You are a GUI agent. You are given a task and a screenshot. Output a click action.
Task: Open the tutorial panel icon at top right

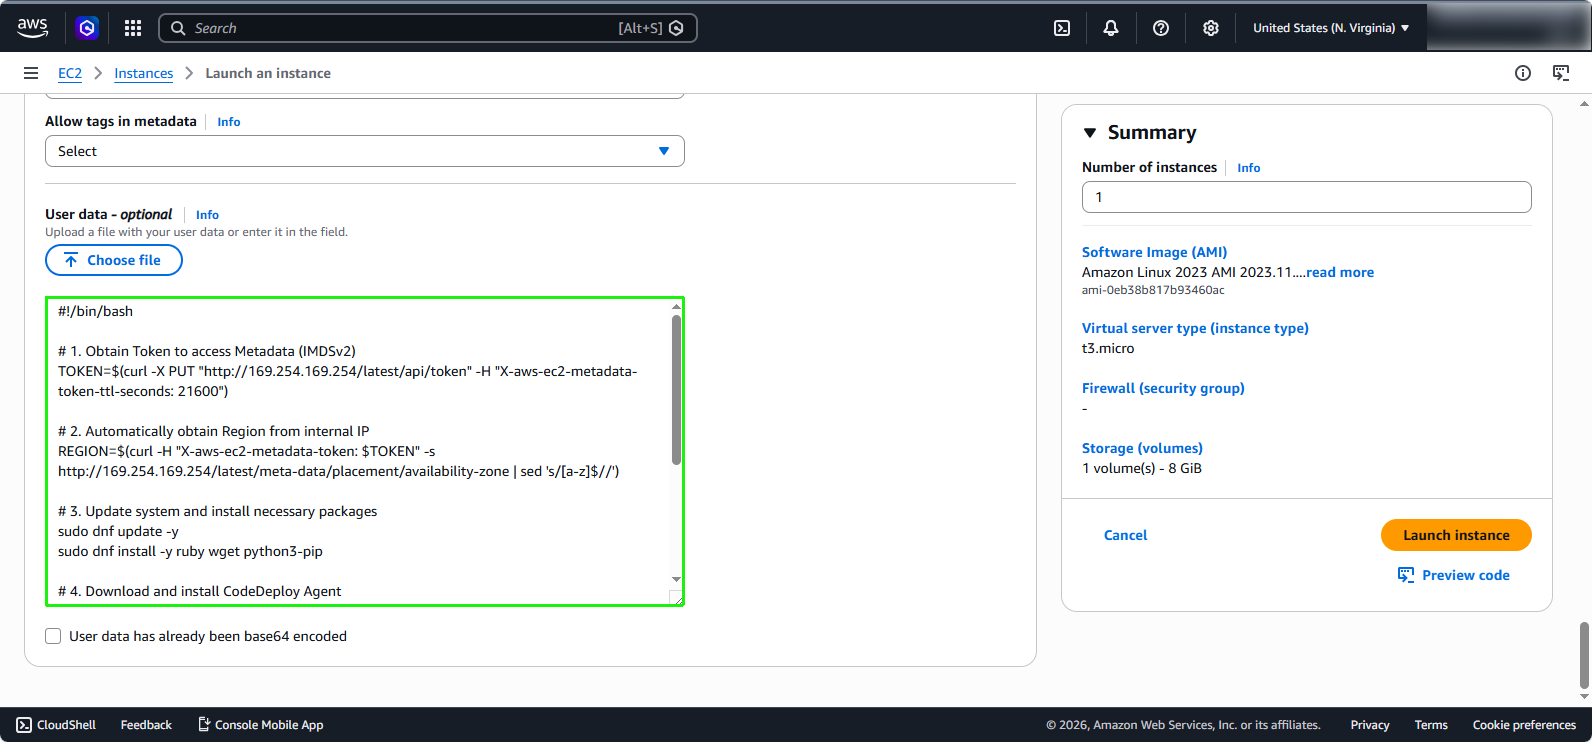pyautogui.click(x=1561, y=73)
